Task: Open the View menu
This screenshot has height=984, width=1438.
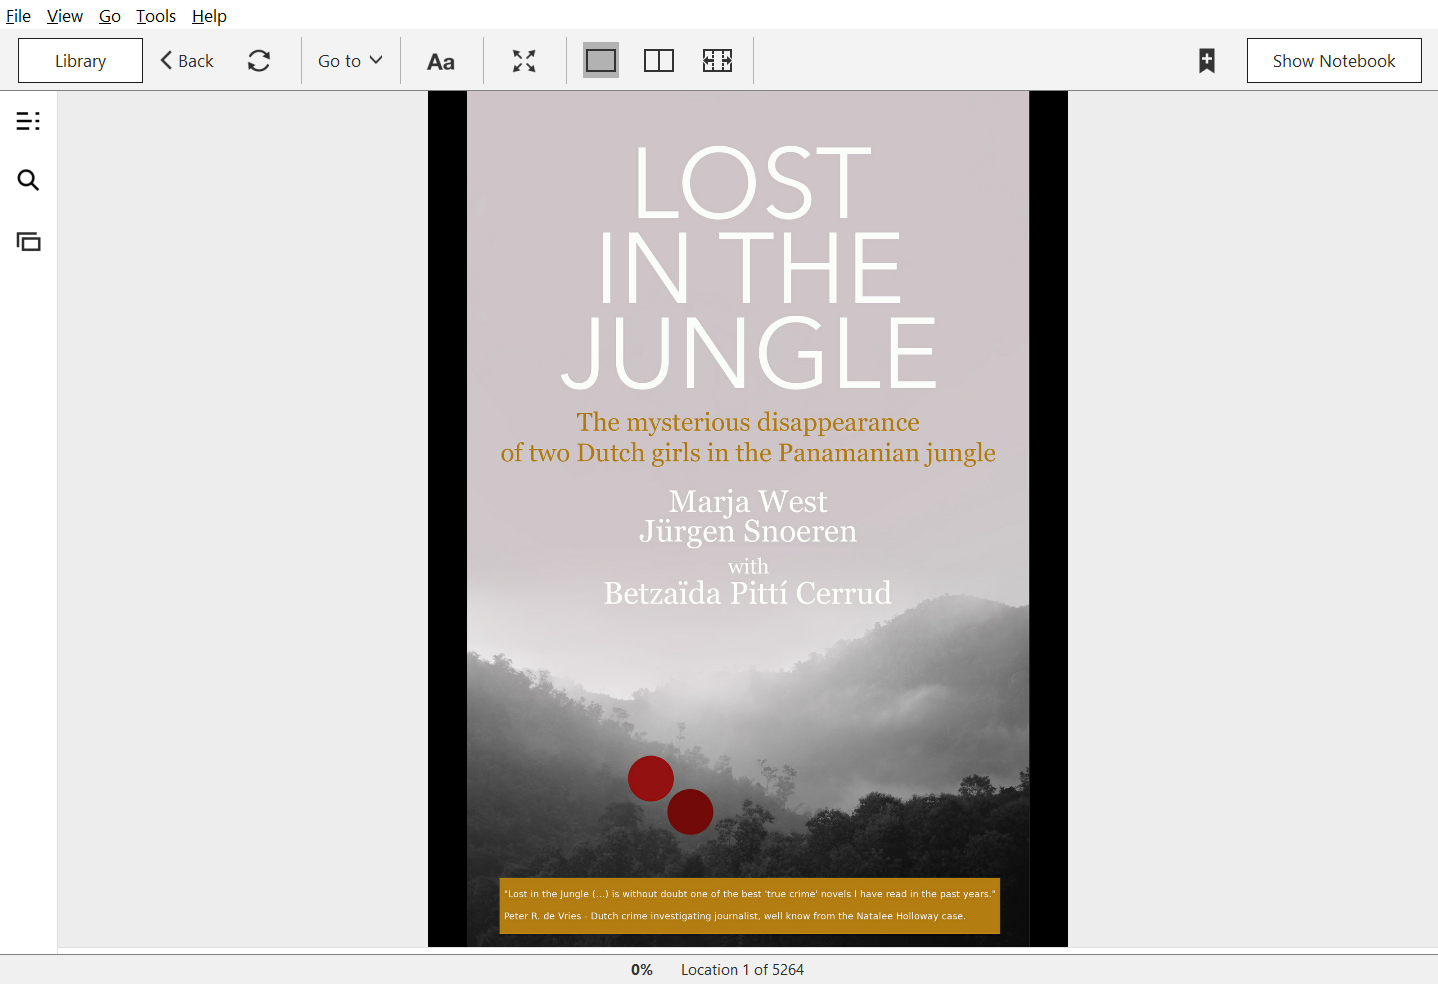Action: (65, 16)
